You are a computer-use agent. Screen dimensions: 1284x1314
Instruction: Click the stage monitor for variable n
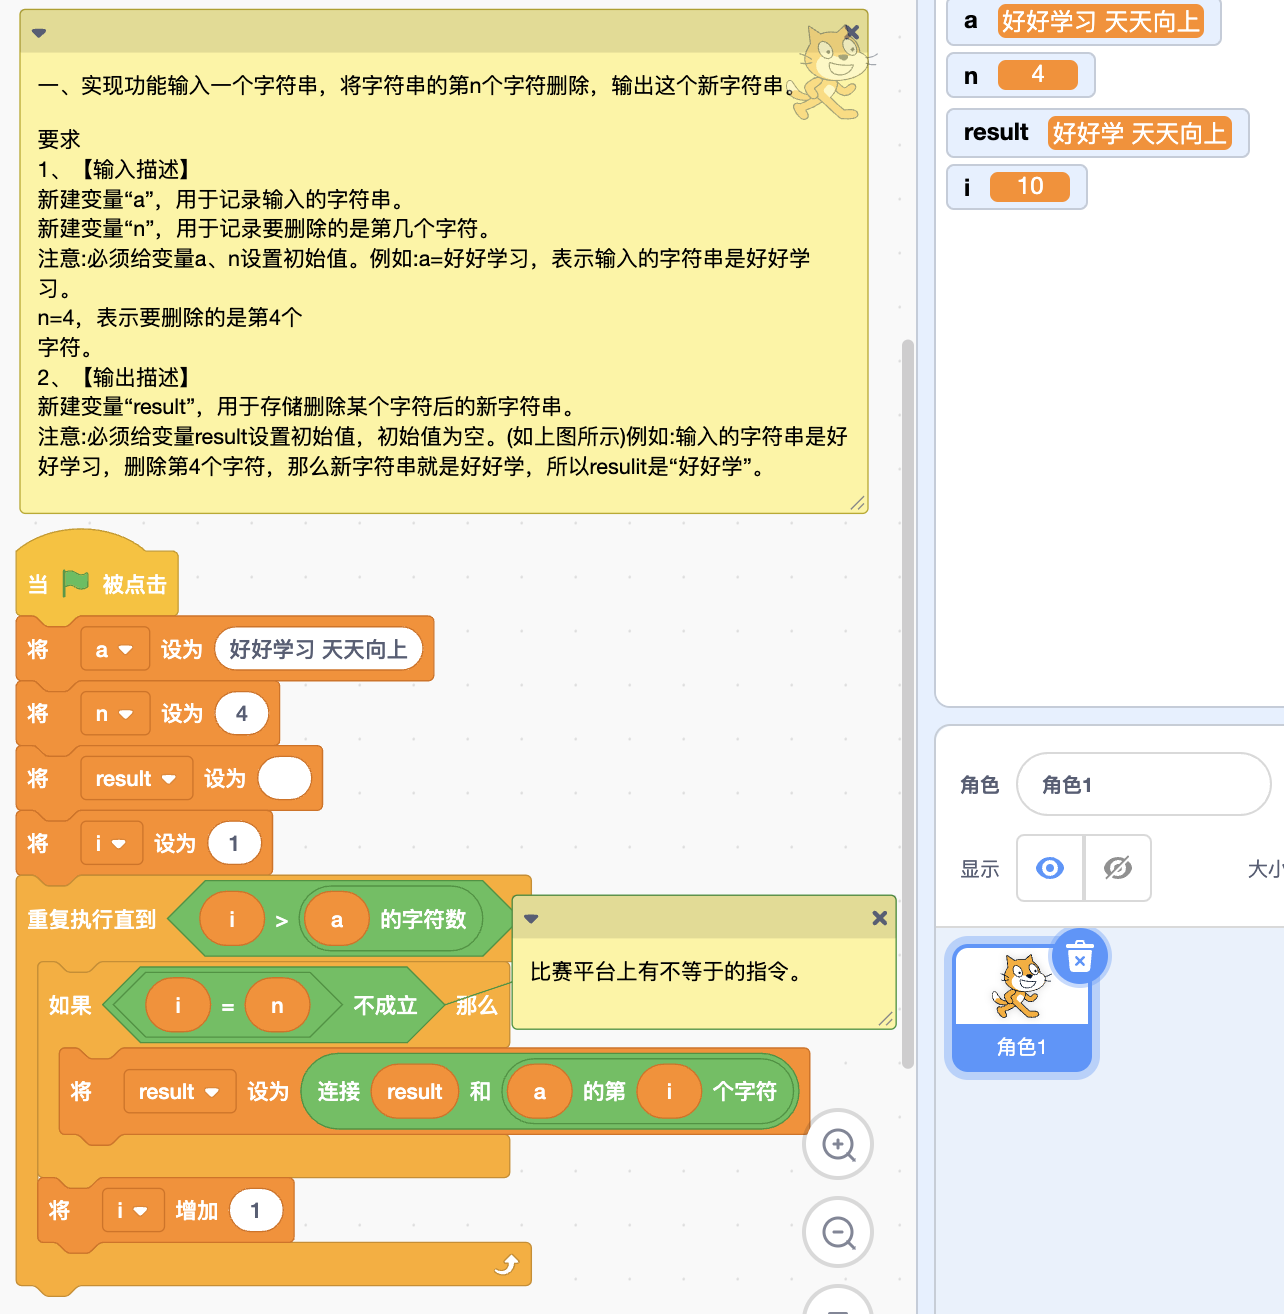click(x=1020, y=75)
